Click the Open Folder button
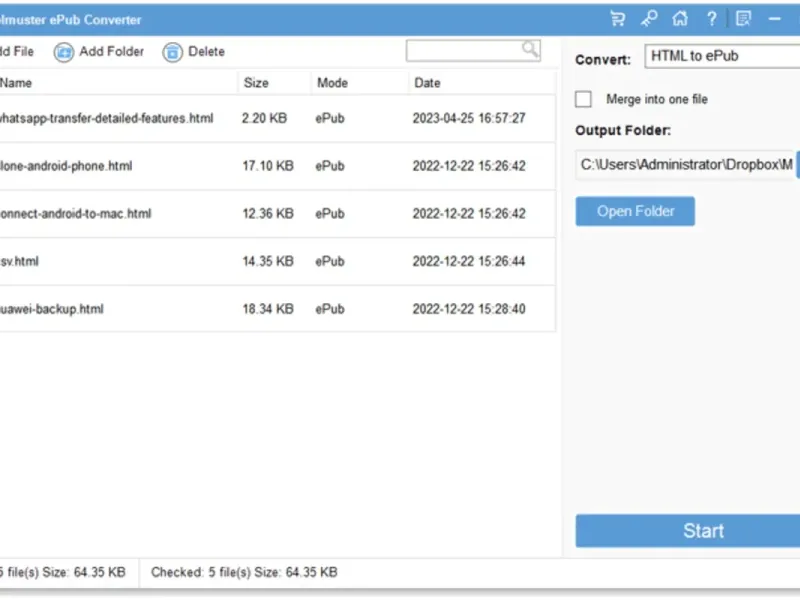Viewport: 800px width, 600px height. coord(635,211)
